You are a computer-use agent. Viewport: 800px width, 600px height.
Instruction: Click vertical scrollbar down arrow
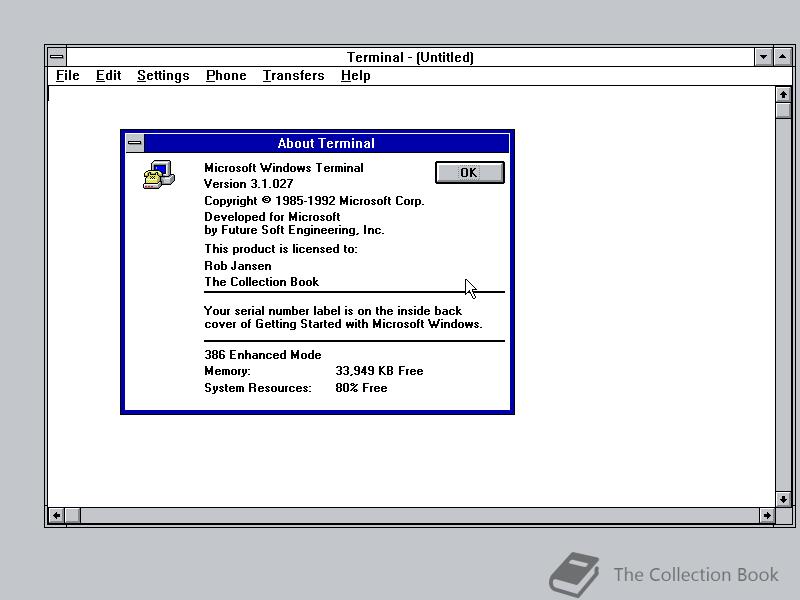[x=783, y=499]
